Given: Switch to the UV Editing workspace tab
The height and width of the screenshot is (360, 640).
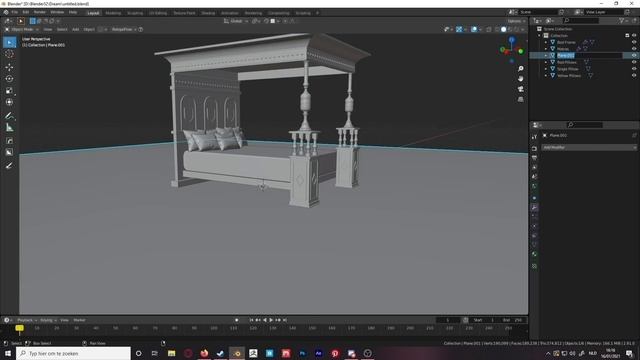Looking at the screenshot, I should point(158,13).
